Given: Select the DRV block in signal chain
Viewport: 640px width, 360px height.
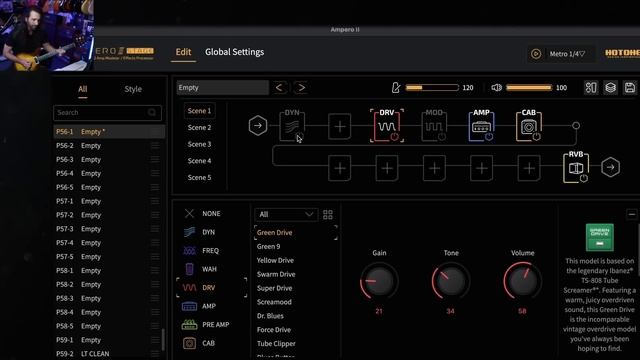Looking at the screenshot, I should (x=387, y=126).
